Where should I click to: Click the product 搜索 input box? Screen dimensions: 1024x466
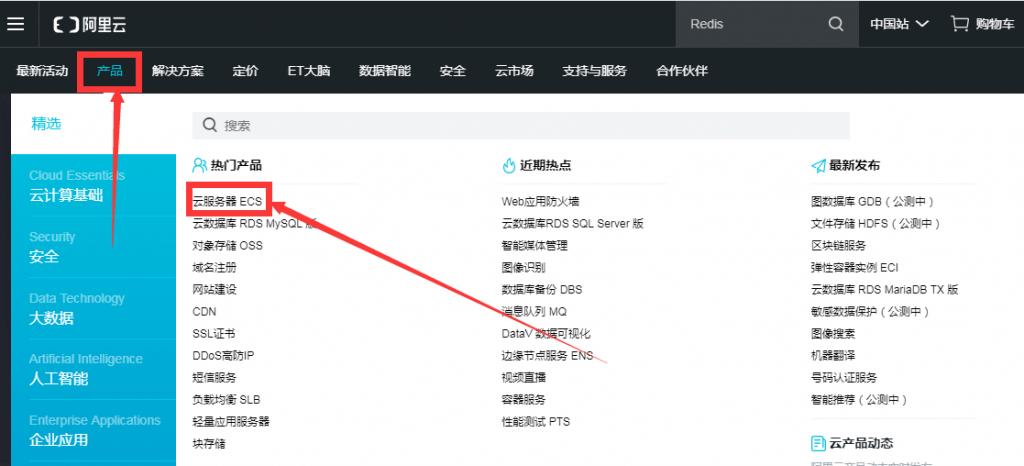click(520, 125)
